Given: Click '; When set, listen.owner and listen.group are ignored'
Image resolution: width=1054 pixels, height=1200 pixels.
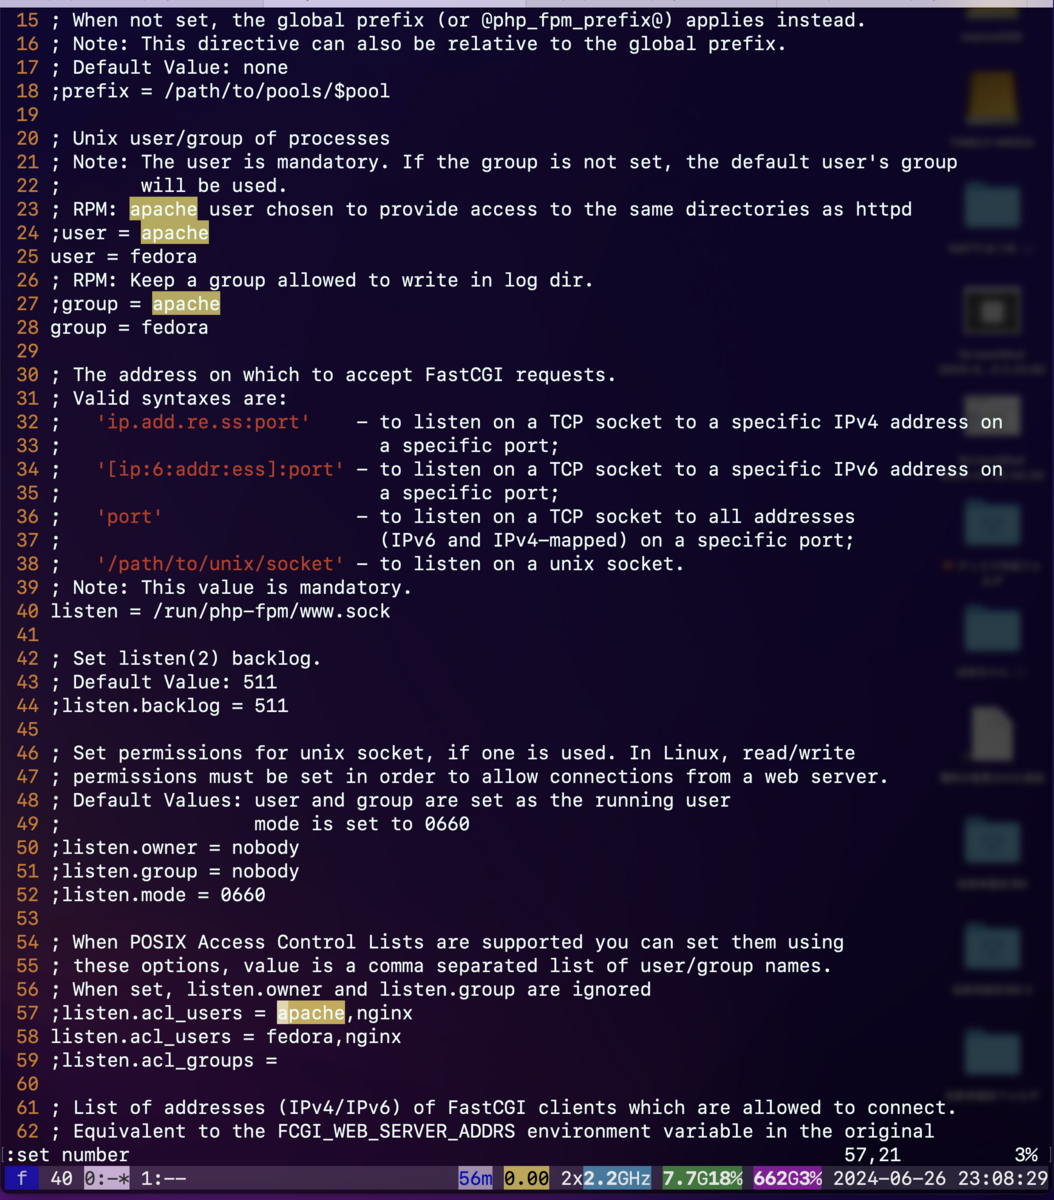Looking at the screenshot, I should point(351,989).
